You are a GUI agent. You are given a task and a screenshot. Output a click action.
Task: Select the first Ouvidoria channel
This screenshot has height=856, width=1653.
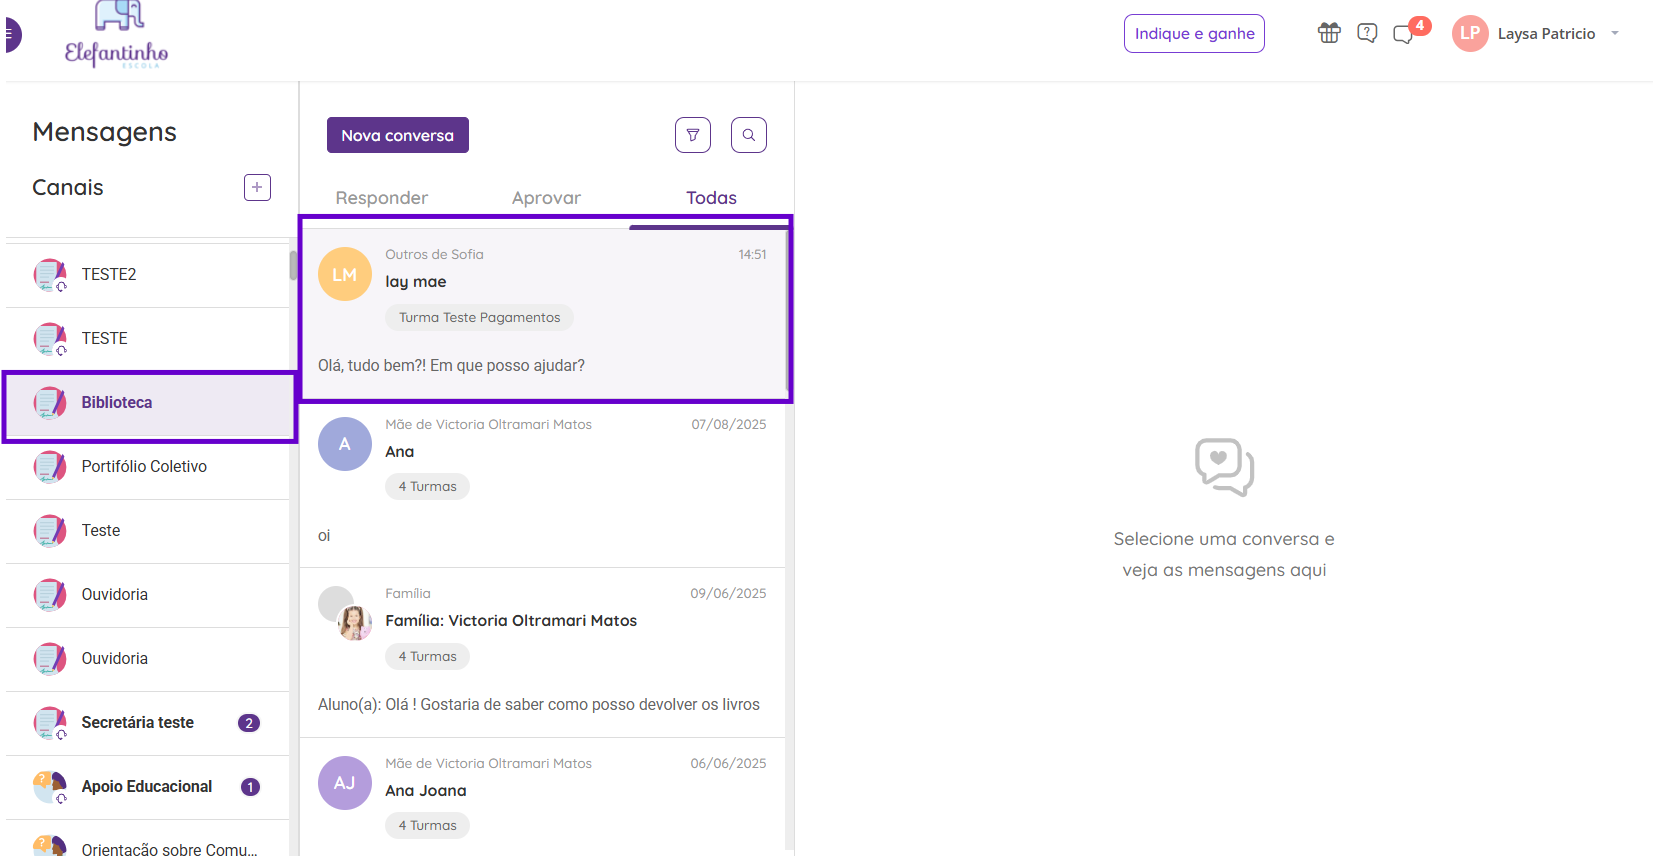147,595
